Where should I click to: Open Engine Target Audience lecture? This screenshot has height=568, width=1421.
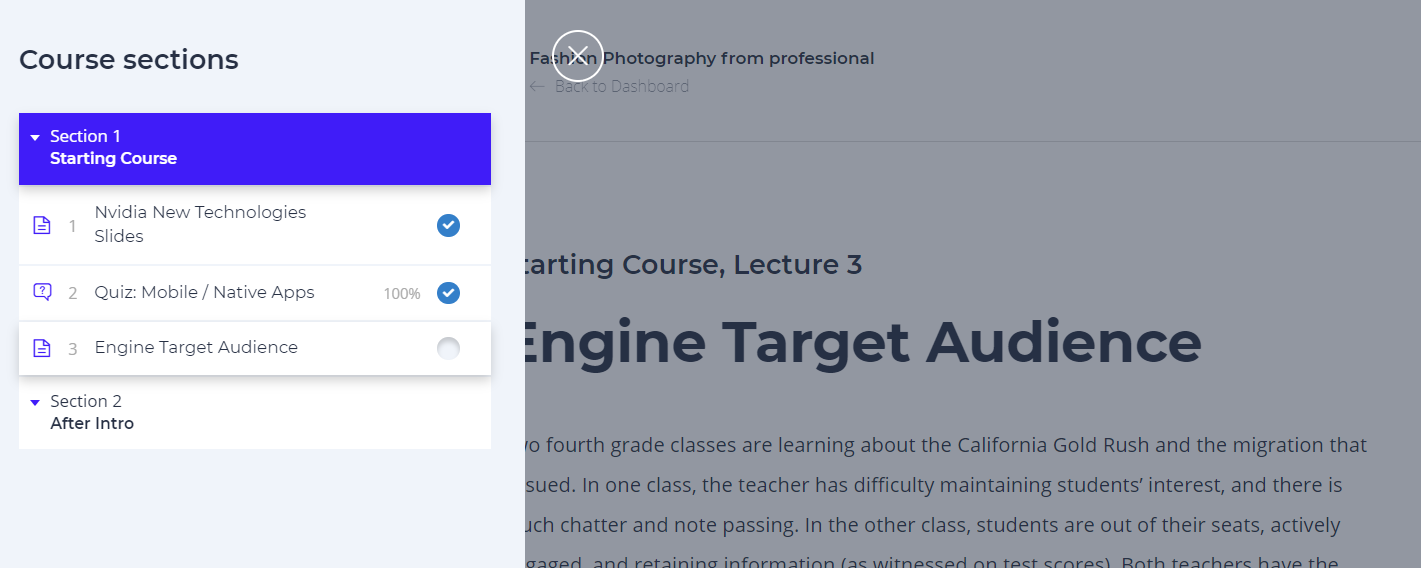(x=196, y=347)
